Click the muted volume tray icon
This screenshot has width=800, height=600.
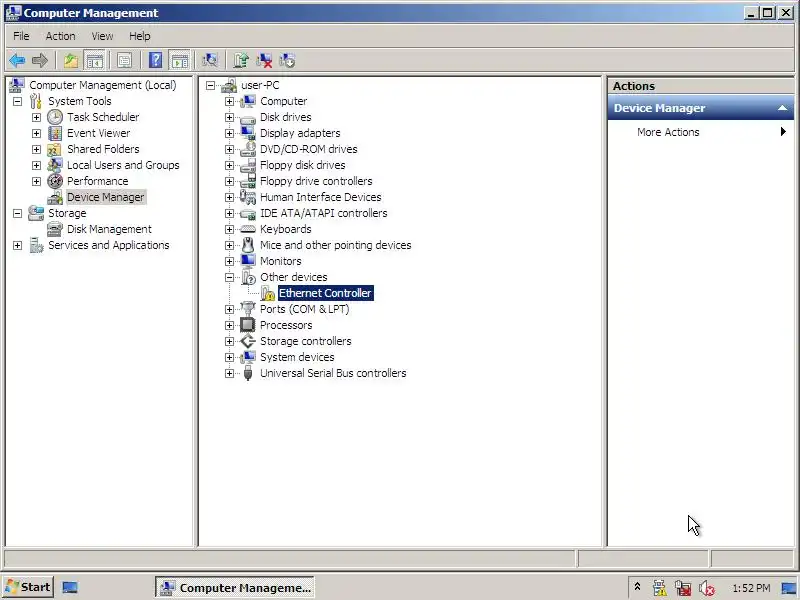707,588
